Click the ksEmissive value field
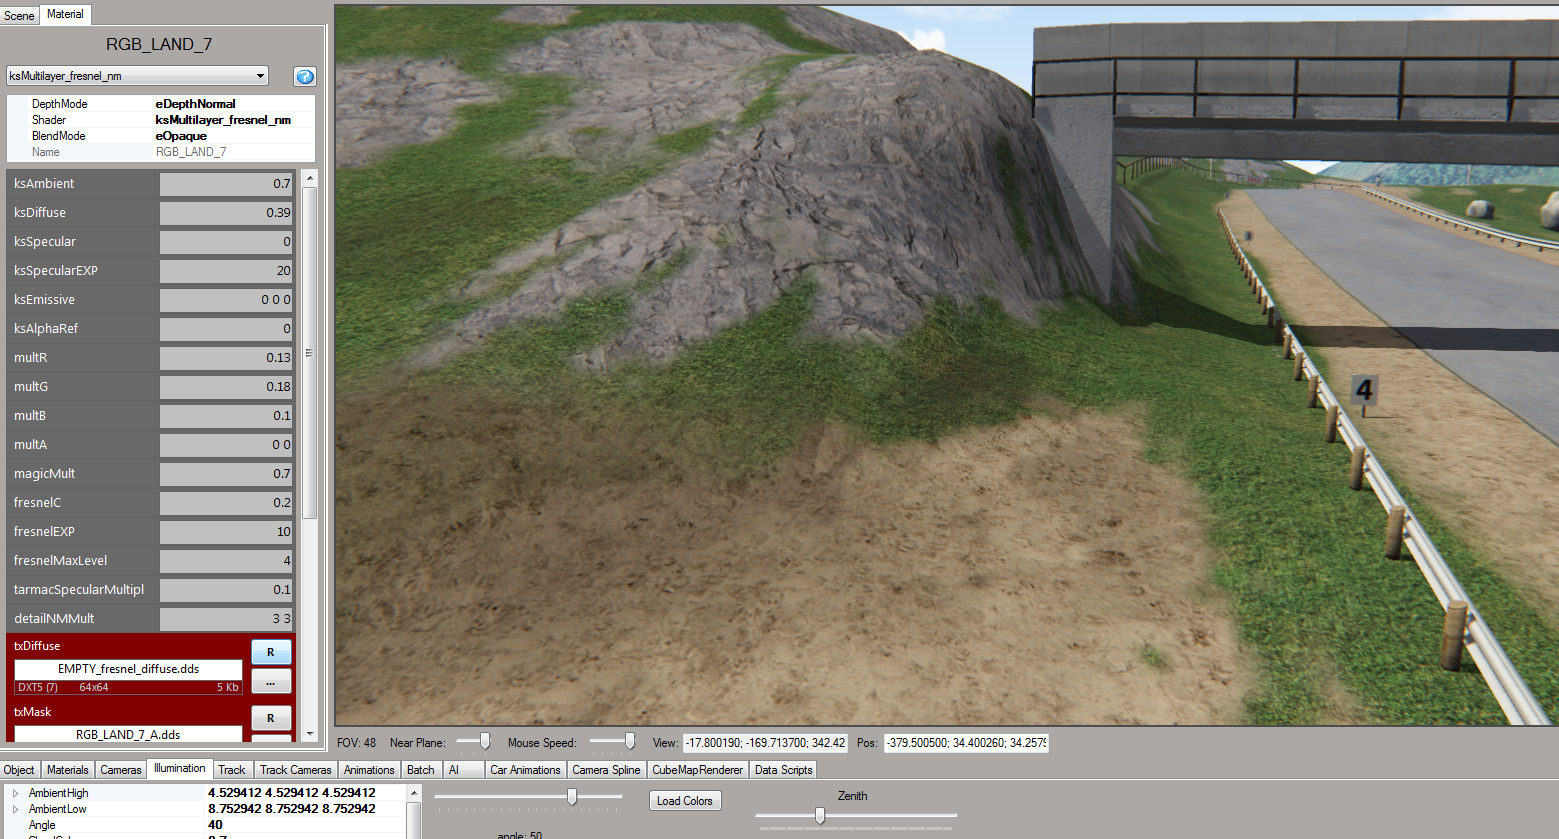The image size is (1559, 839). point(226,300)
